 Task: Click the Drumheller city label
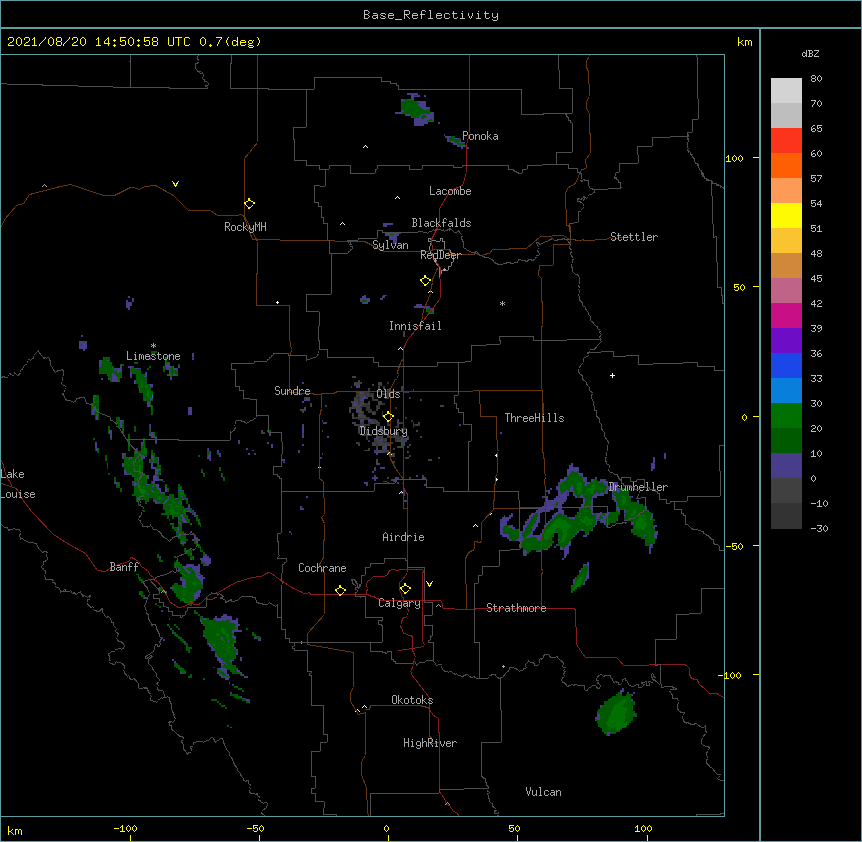(638, 487)
